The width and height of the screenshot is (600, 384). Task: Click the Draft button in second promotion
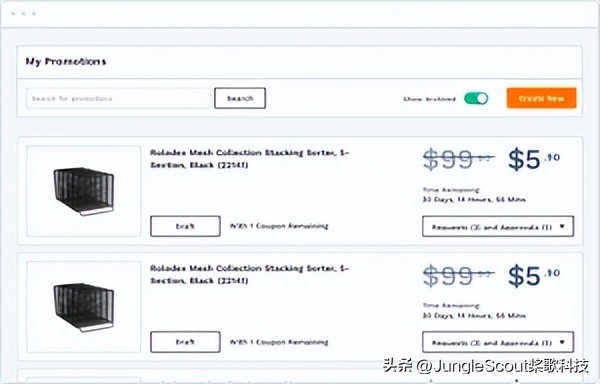click(x=185, y=342)
